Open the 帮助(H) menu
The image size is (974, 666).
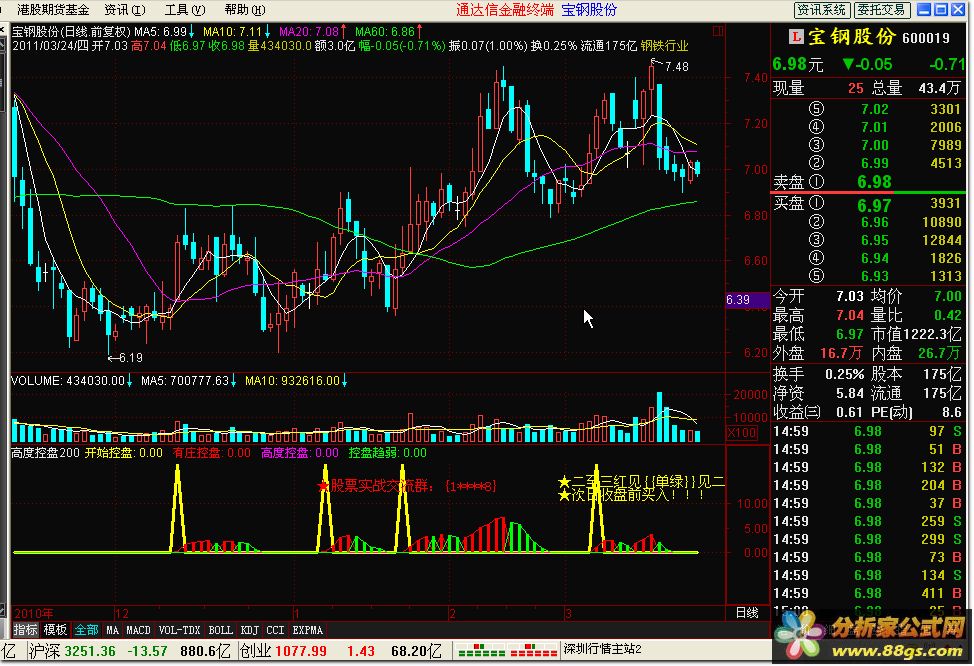245,9
